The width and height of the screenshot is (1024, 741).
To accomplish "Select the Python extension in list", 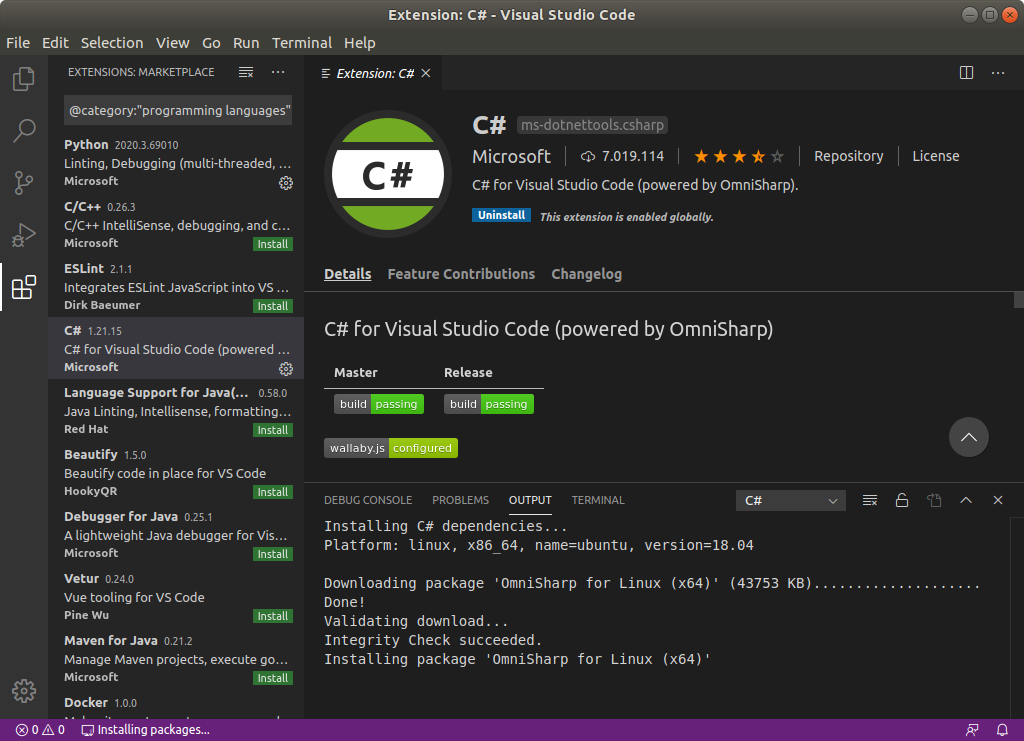I will pos(176,163).
